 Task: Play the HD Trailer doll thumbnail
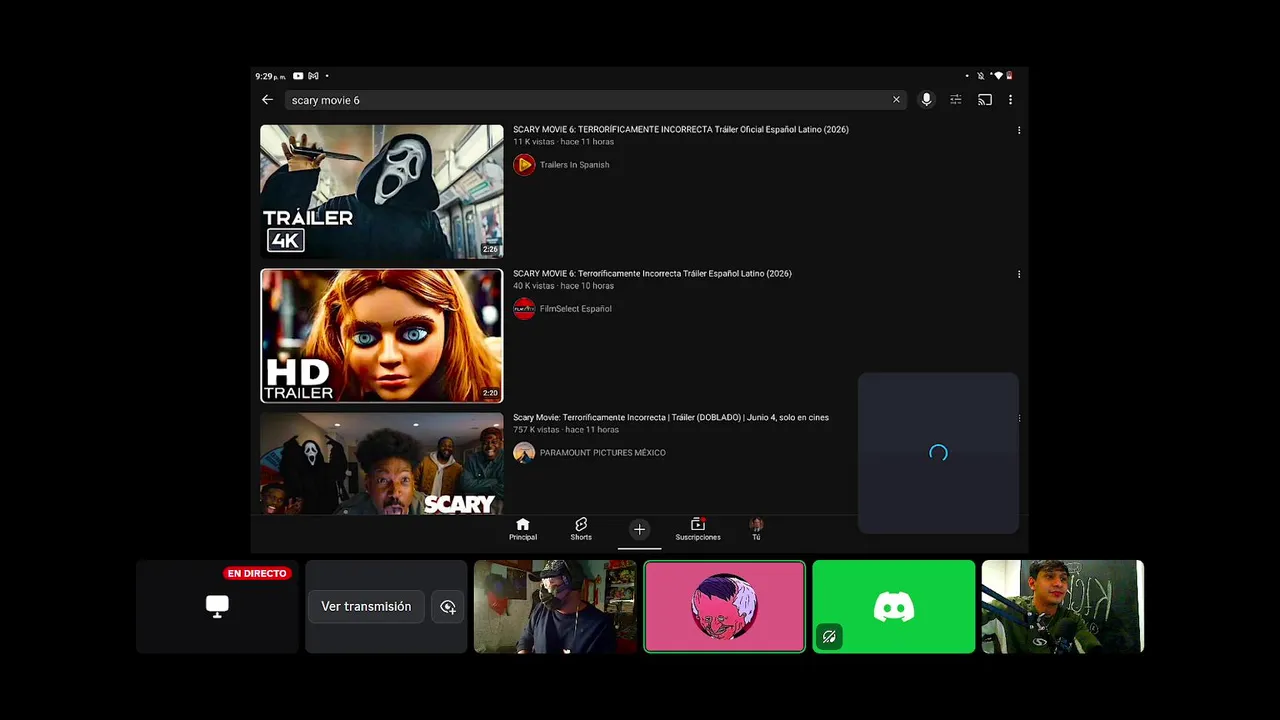pos(382,335)
